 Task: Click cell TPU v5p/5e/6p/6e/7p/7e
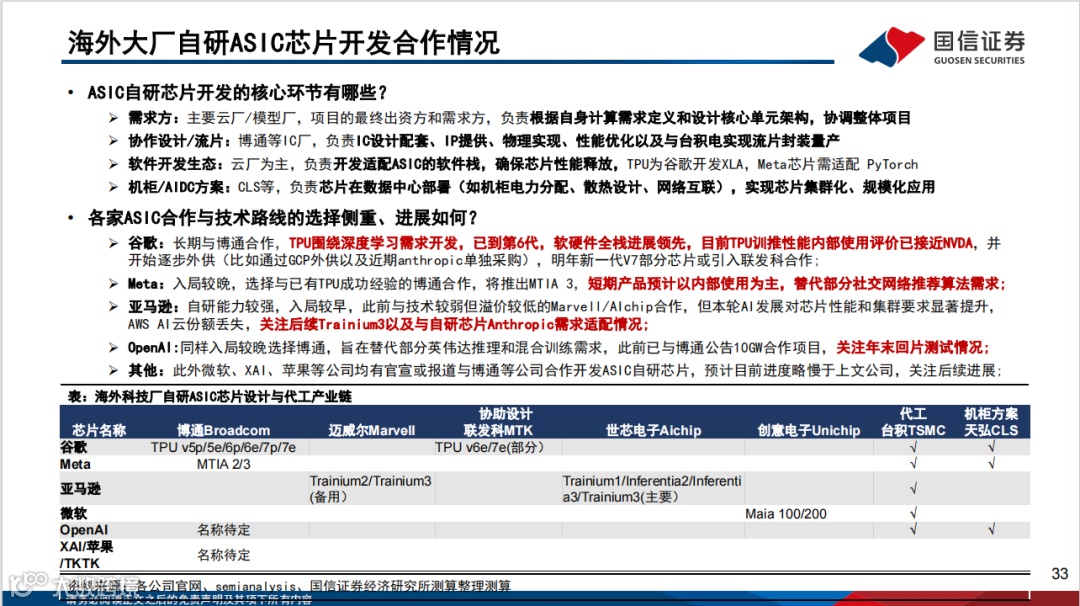pos(223,448)
